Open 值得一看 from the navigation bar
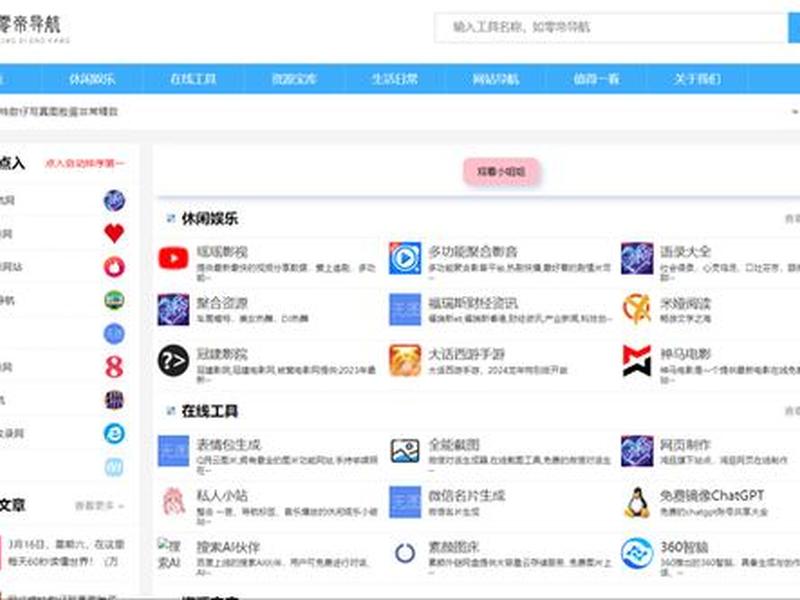 [596, 79]
